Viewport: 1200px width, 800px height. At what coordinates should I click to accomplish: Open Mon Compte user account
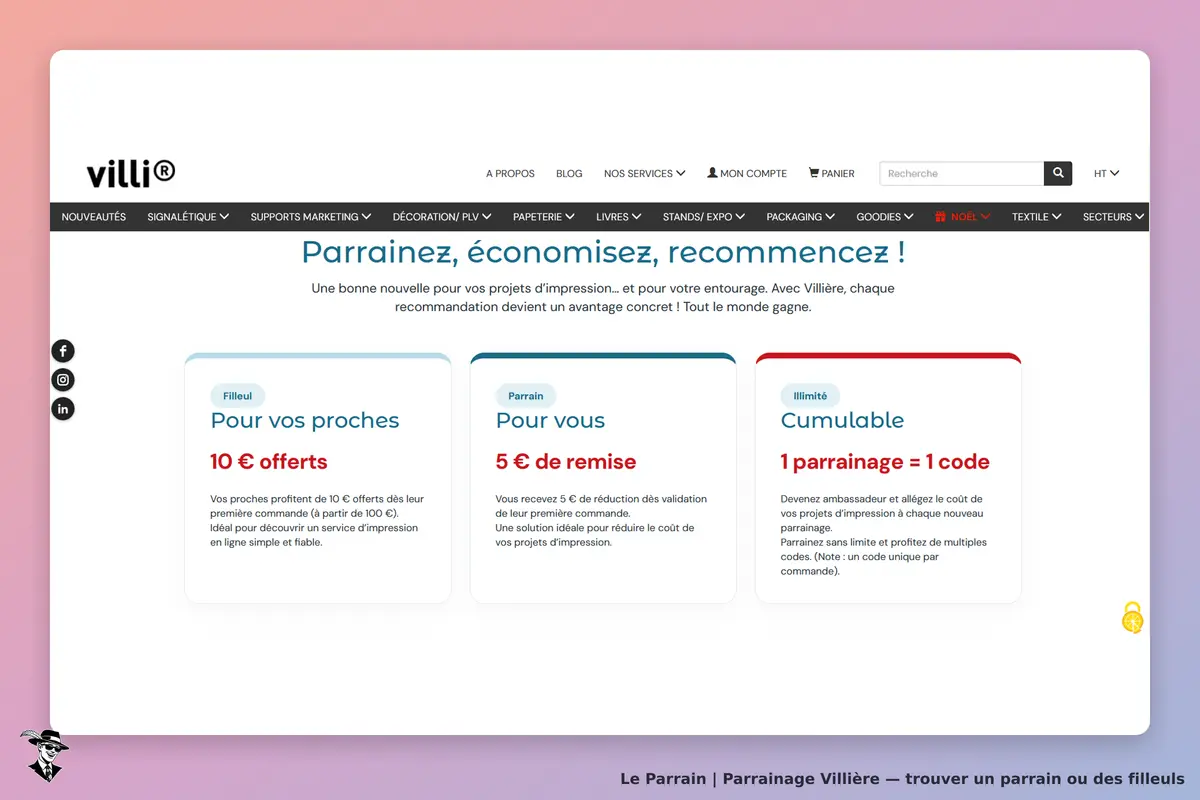(x=747, y=173)
